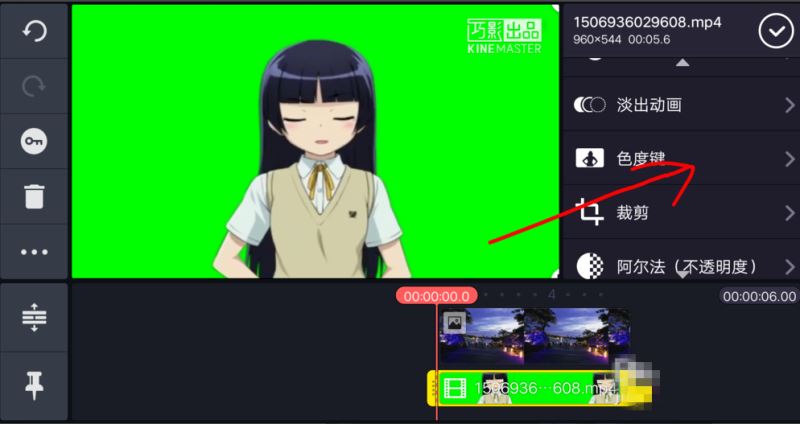Image resolution: width=800 pixels, height=424 pixels.
Task: Open 裁剪 crop option
Action: (682, 212)
